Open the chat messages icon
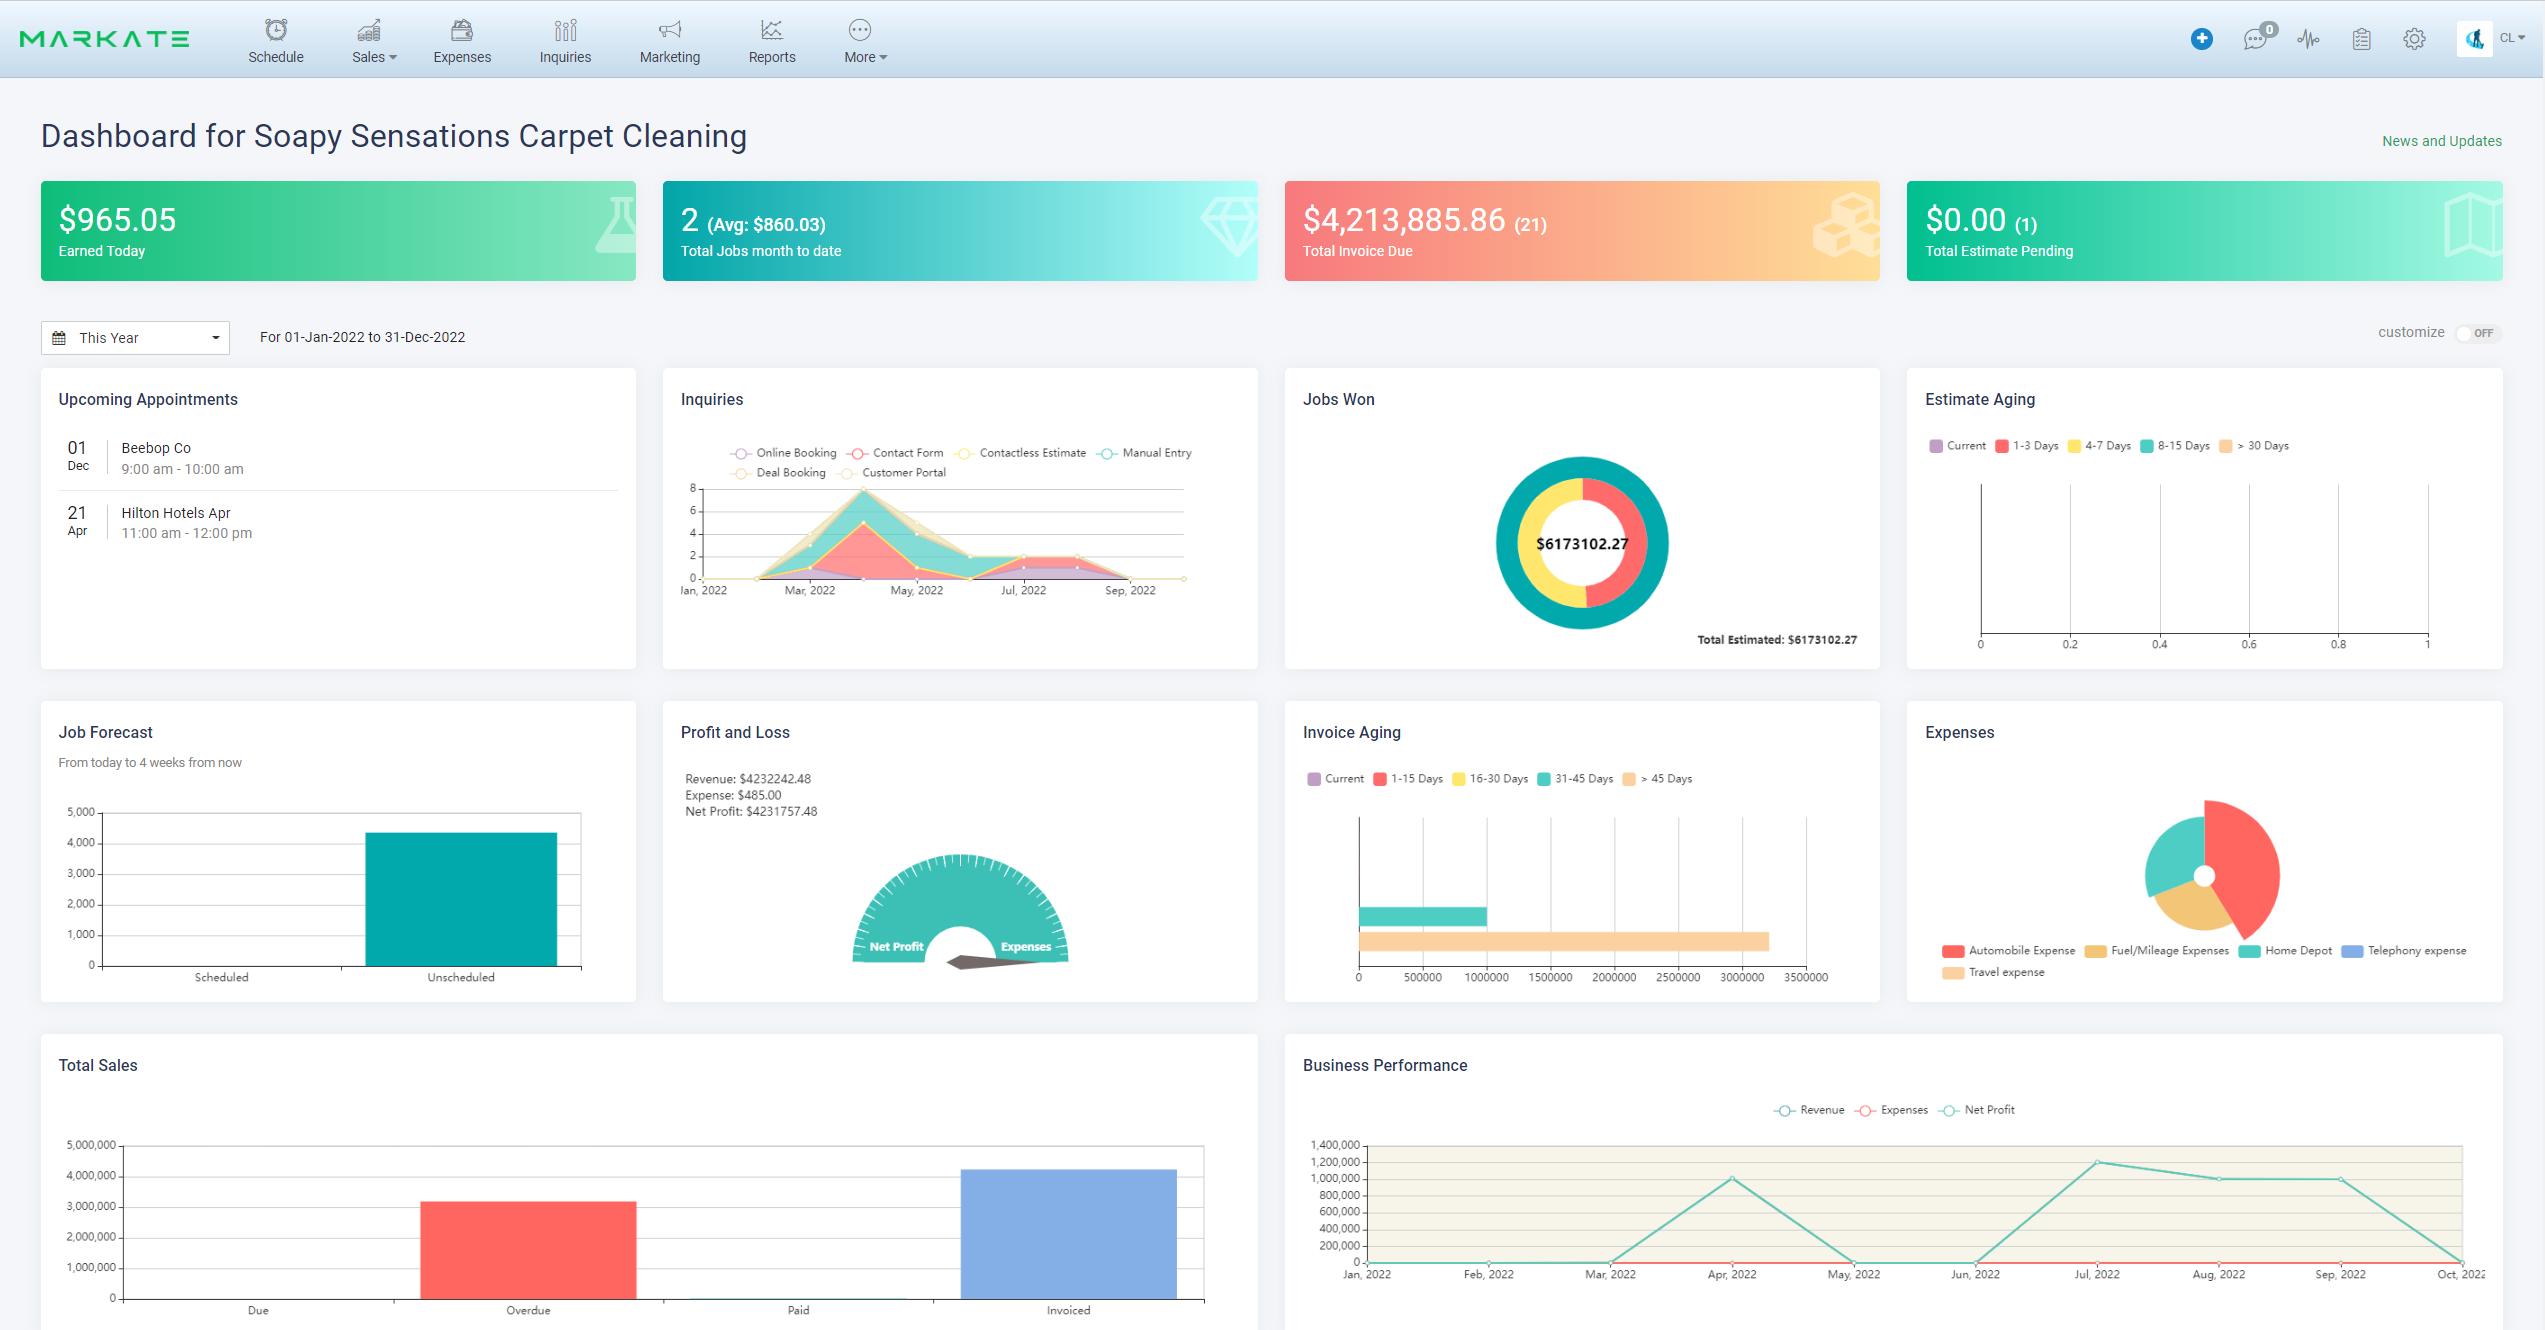The image size is (2545, 1330). pos(2254,39)
